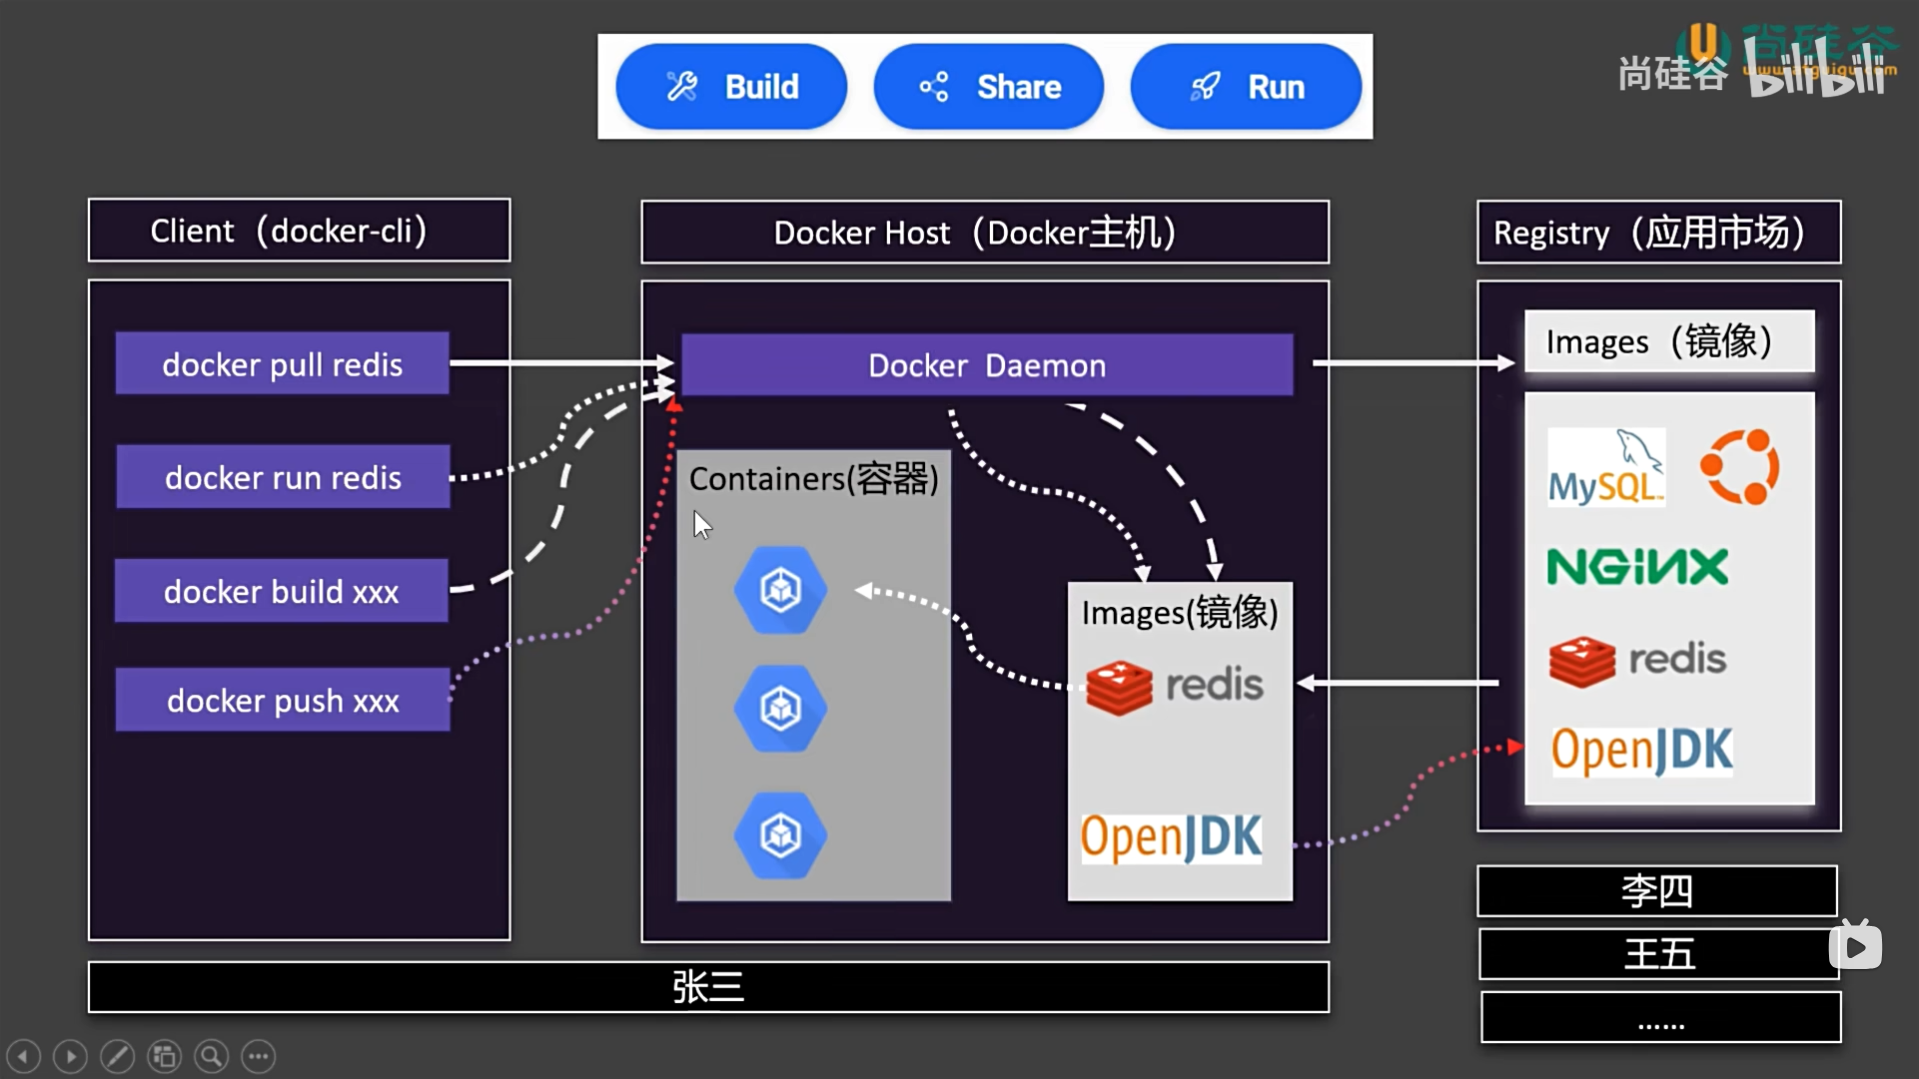Image resolution: width=1919 pixels, height=1079 pixels.
Task: Select the OpenJDK logo in the Registry
Action: tap(1640, 749)
